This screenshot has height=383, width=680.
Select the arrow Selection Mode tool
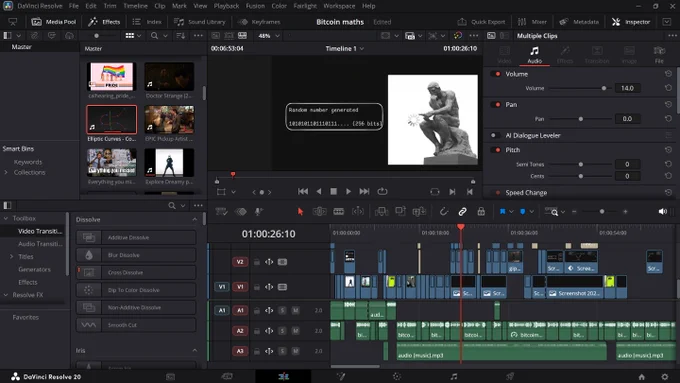[300, 212]
